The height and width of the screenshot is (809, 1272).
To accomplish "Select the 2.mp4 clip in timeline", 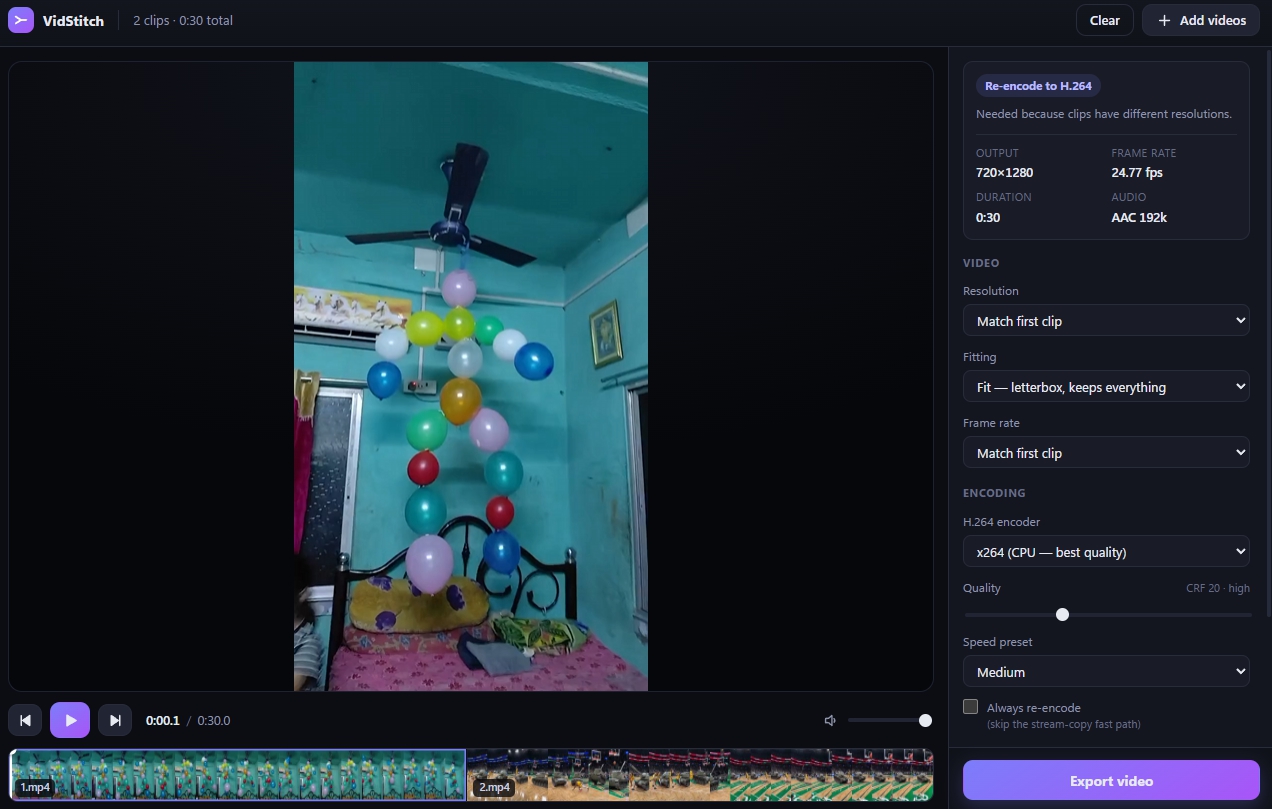I will coord(700,775).
